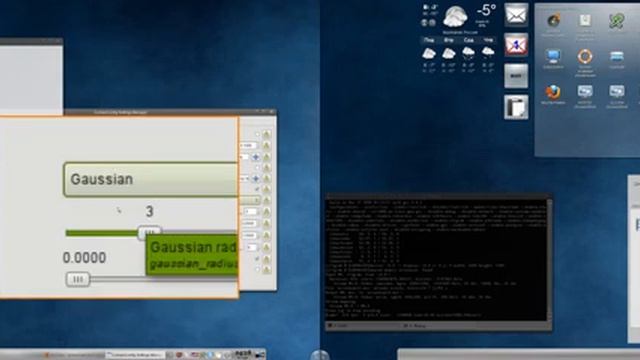The height and width of the screenshot is (360, 640).
Task: Open the Gaussian filter dropdown in magnifier
Action: 151,180
